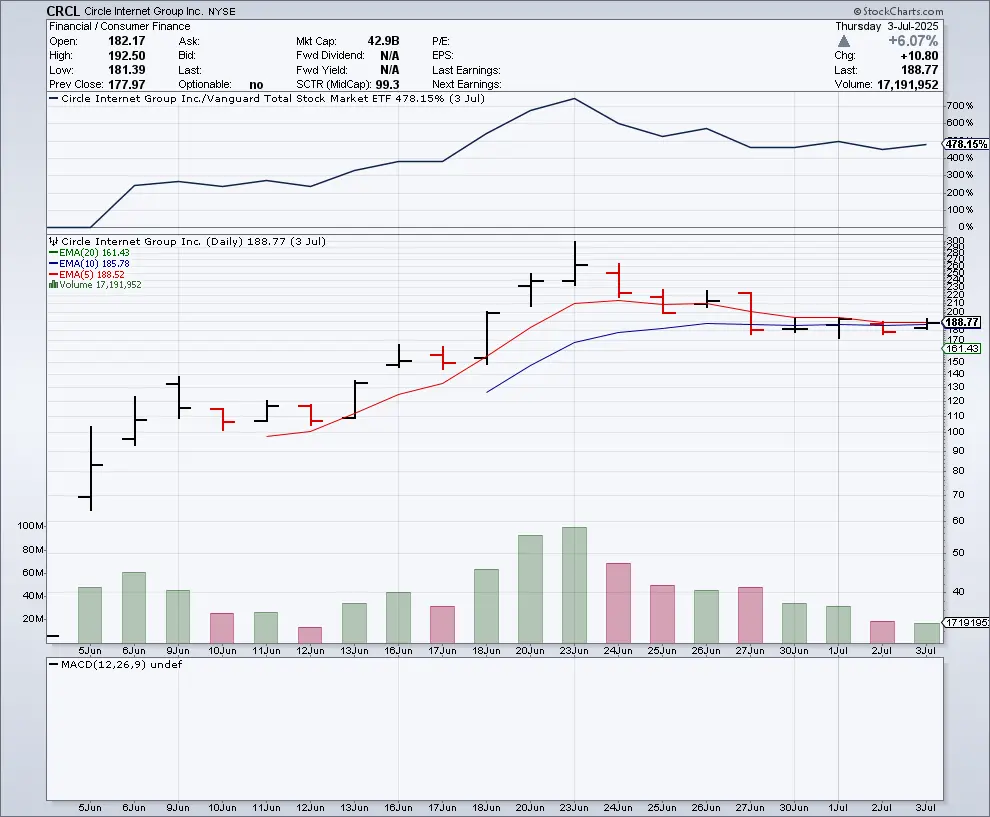Click the CRCL ticker symbol
990x817 pixels.
tap(63, 11)
